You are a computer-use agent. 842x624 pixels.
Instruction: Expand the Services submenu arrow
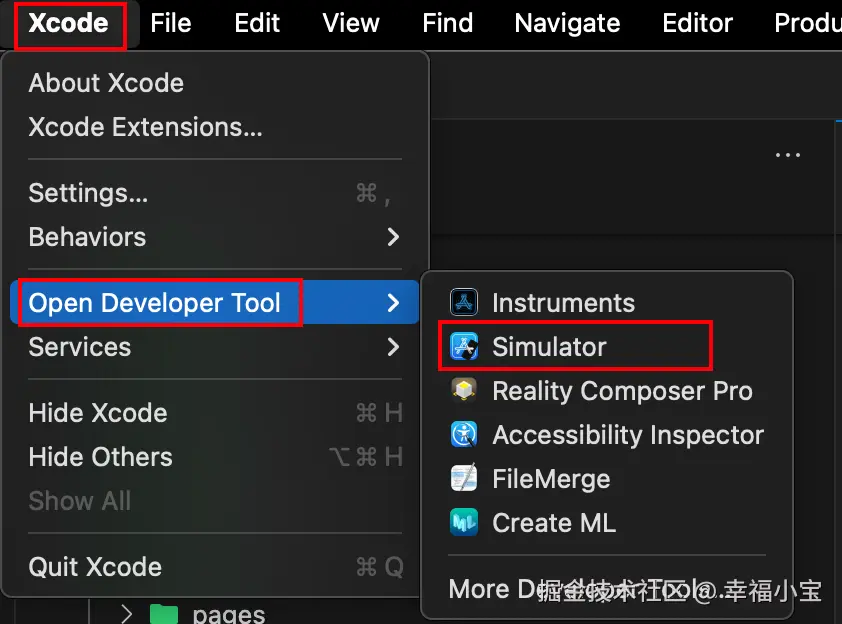[x=393, y=347]
